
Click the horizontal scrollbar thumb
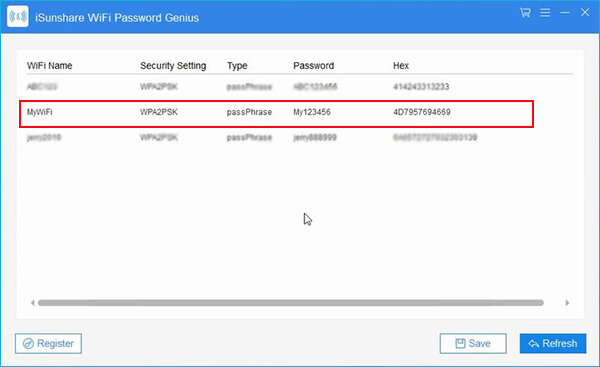point(291,303)
